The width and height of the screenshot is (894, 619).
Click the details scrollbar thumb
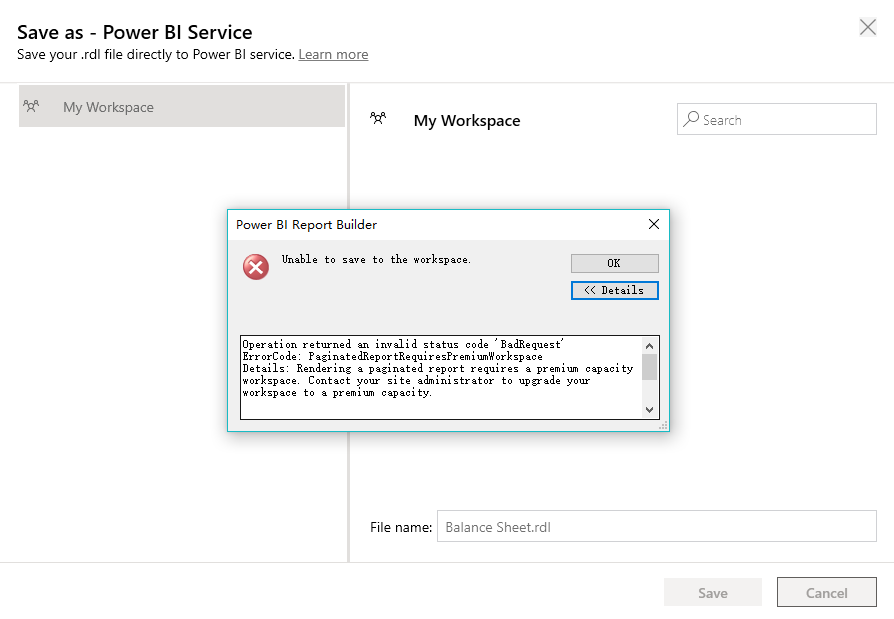(649, 366)
